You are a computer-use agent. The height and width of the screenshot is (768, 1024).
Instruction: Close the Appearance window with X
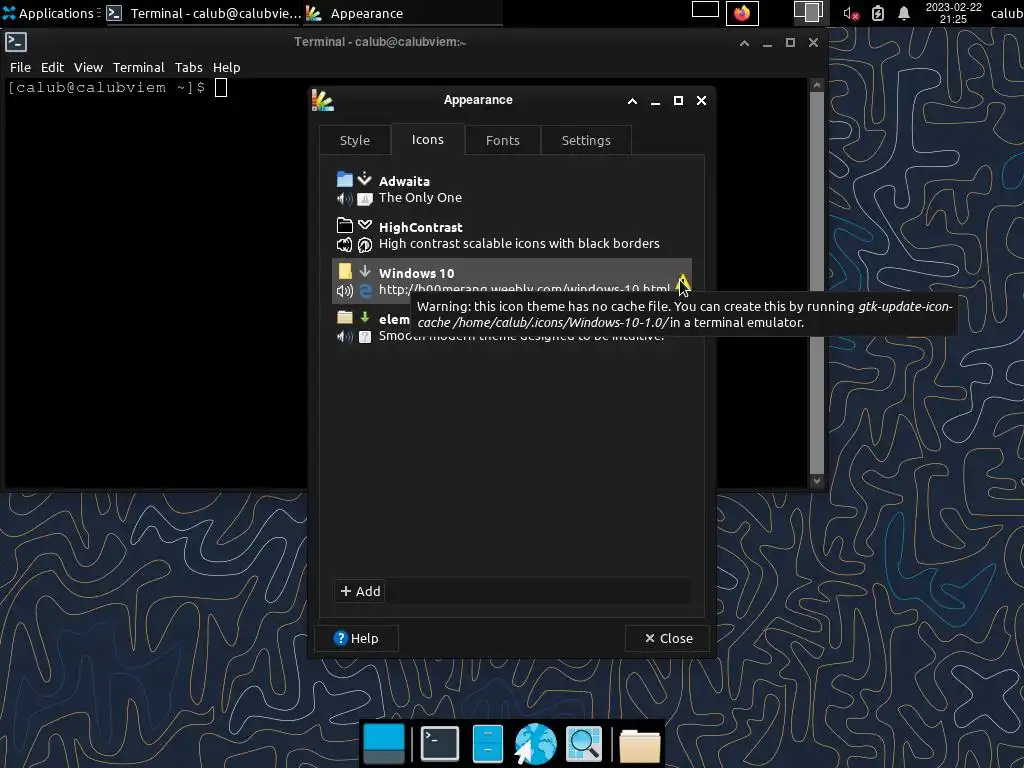[x=701, y=101]
